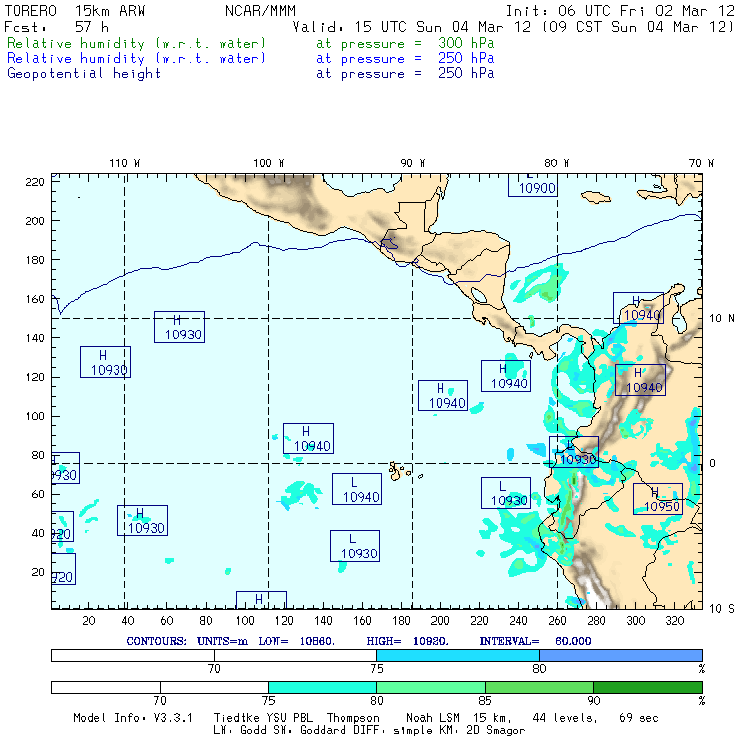Select the '10 S' latitude label
The image size is (740, 740).
(722, 609)
